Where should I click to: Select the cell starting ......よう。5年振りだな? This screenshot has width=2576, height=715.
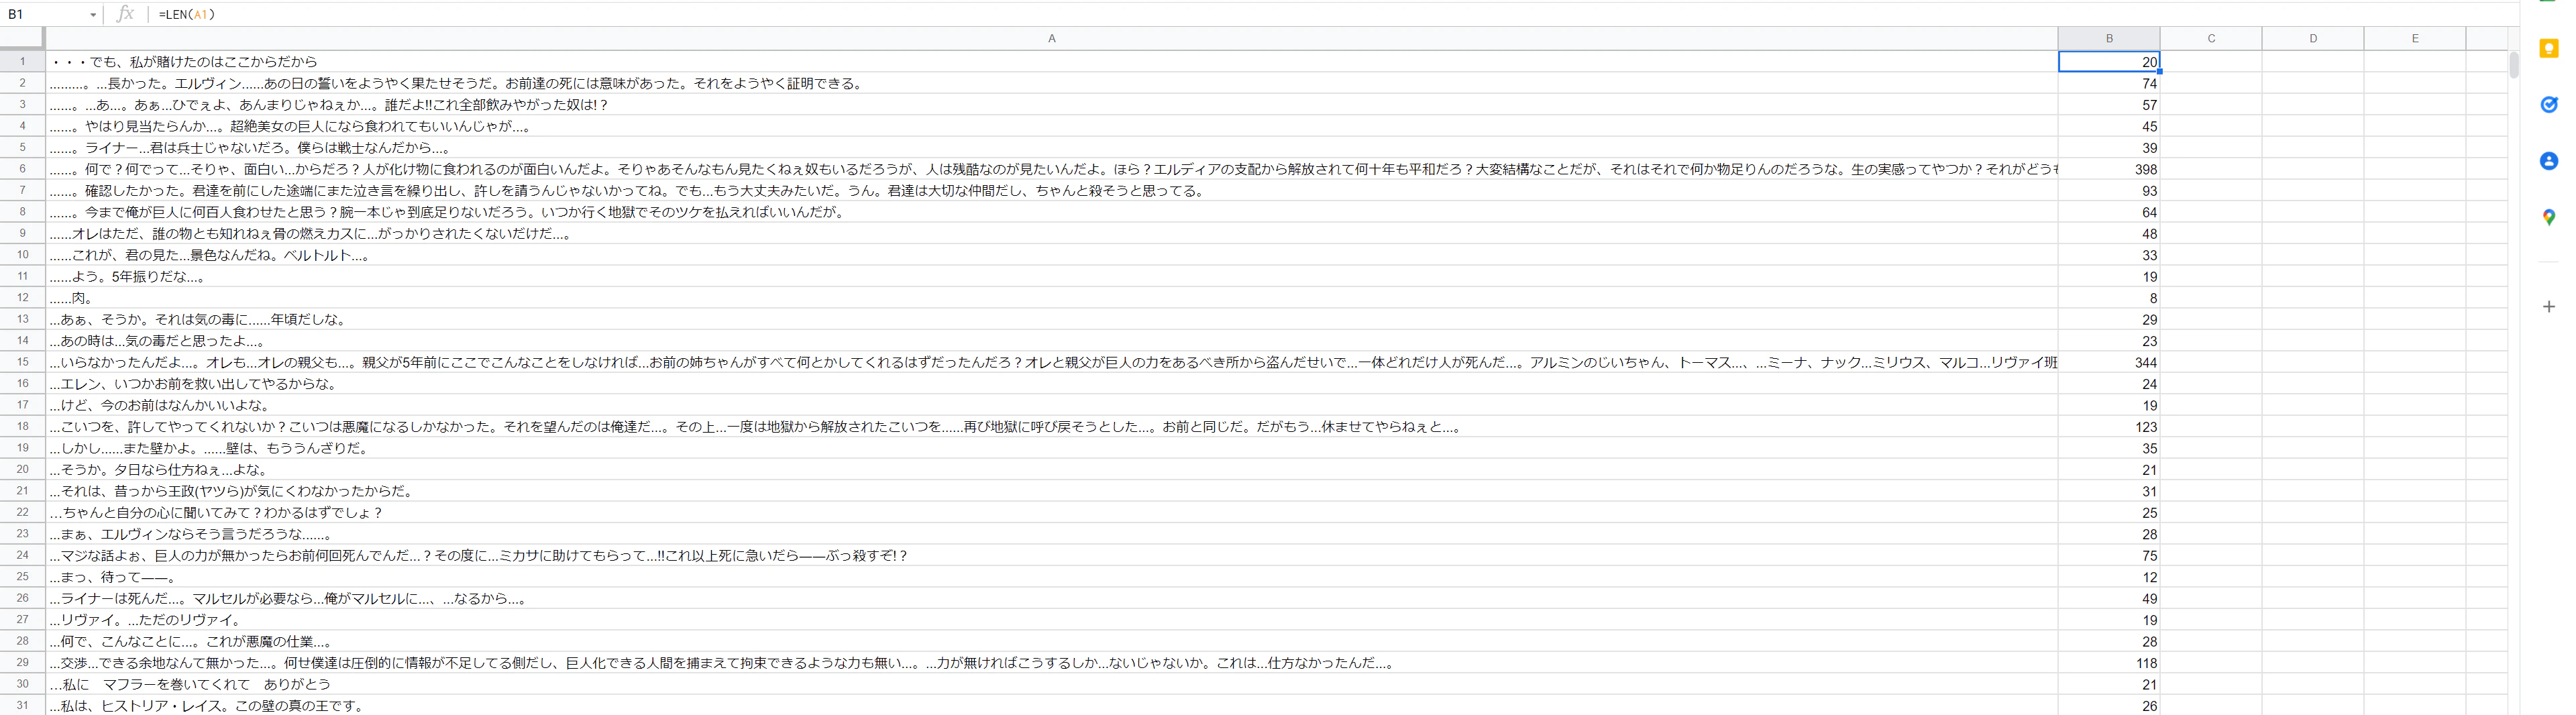1052,276
